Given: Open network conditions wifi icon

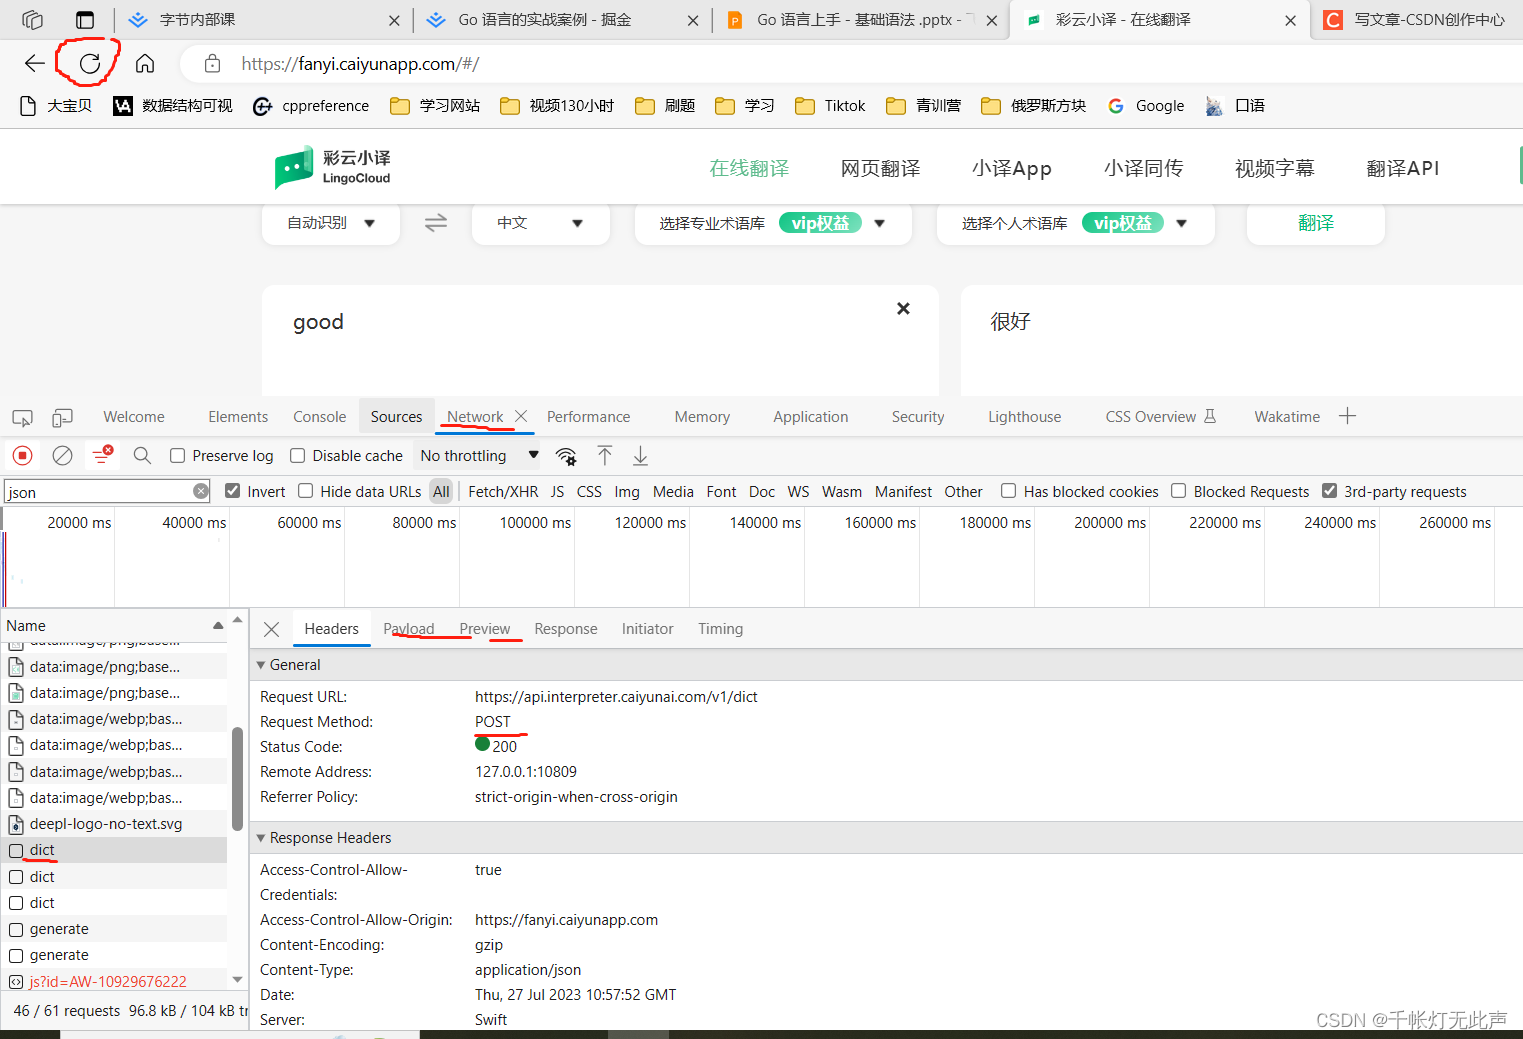Looking at the screenshot, I should [566, 456].
